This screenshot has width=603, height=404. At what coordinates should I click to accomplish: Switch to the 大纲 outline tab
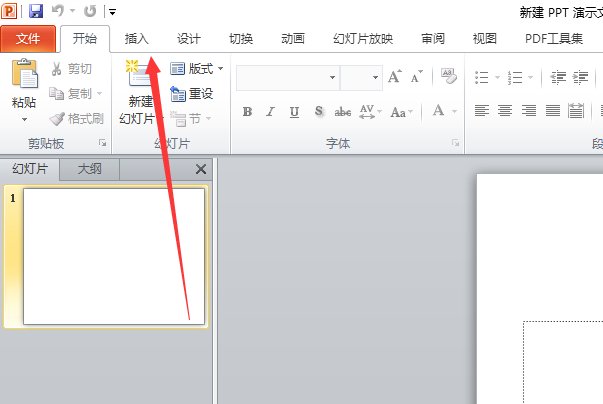tap(90, 169)
